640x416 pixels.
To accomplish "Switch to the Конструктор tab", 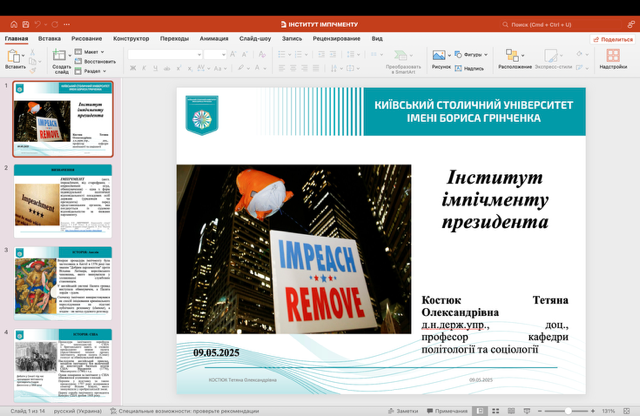I will [x=131, y=38].
